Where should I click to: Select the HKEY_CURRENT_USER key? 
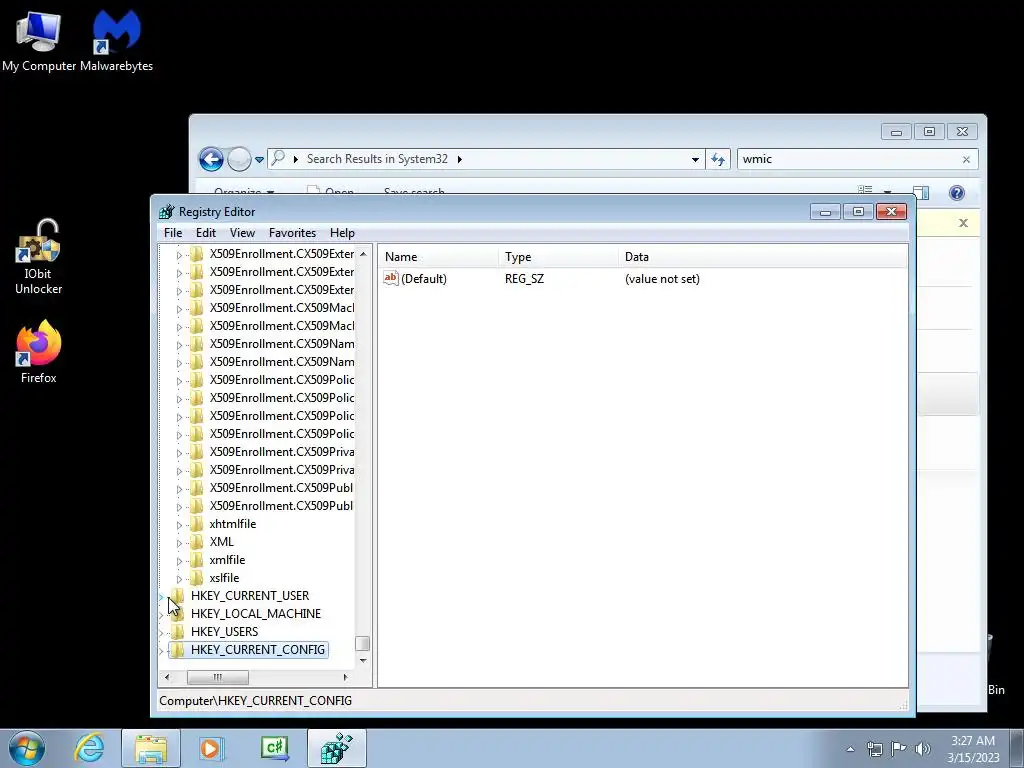250,596
